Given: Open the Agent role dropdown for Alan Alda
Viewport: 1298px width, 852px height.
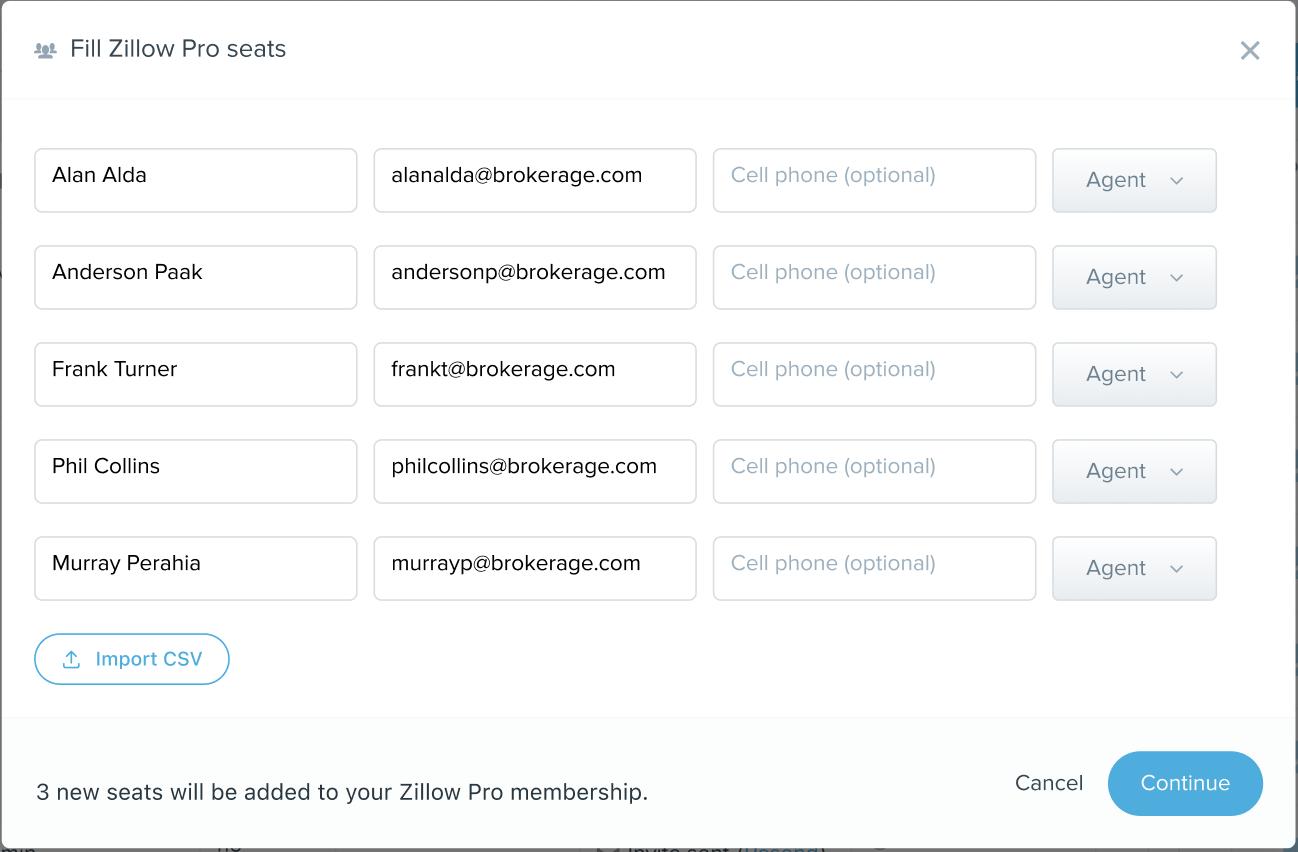Looking at the screenshot, I should 1134,181.
